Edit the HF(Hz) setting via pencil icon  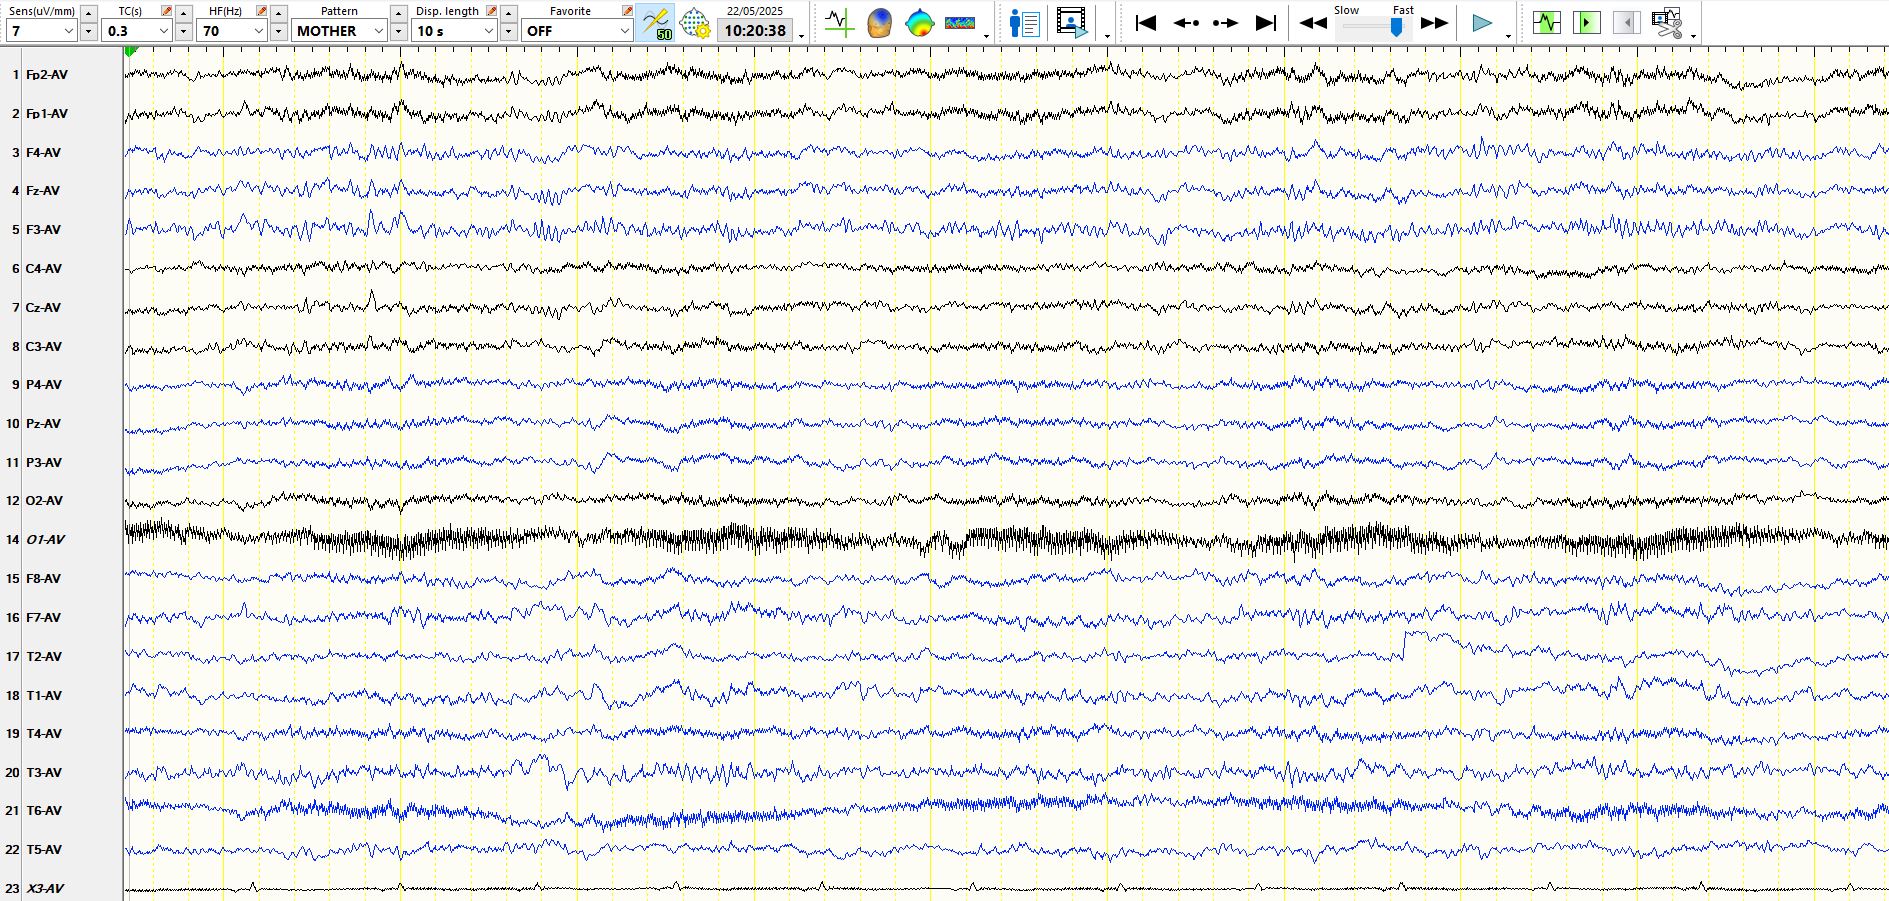[x=261, y=11]
